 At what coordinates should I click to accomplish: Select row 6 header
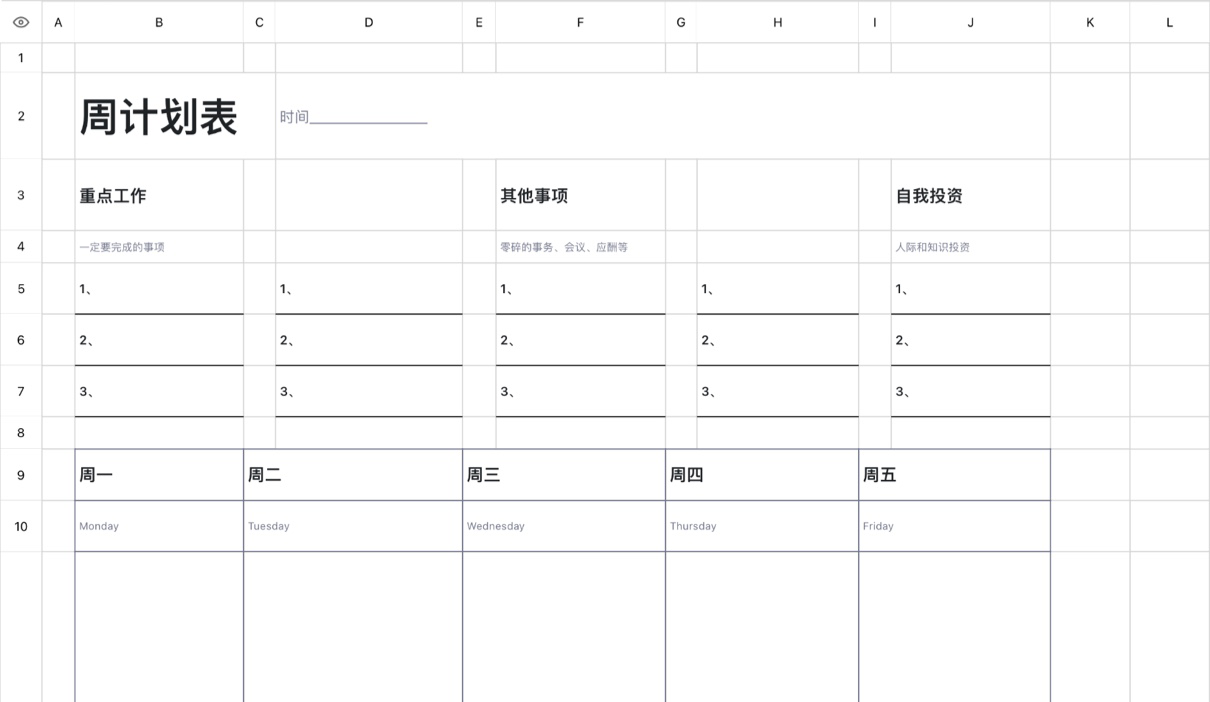(x=21, y=340)
